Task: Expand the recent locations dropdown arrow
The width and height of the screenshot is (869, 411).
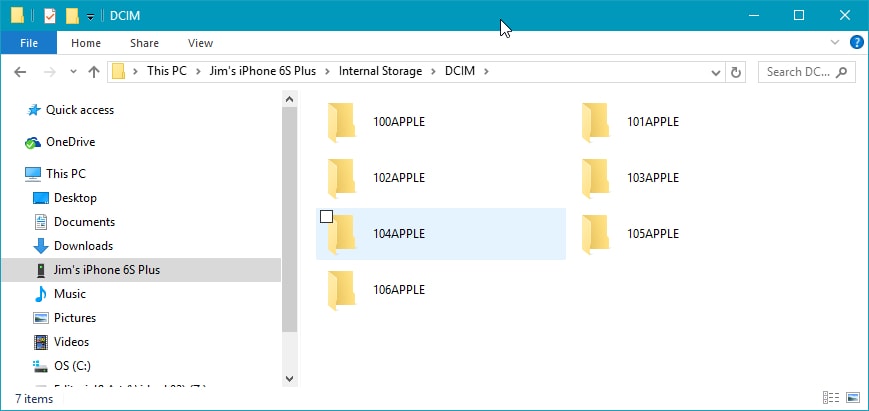Action: click(71, 72)
